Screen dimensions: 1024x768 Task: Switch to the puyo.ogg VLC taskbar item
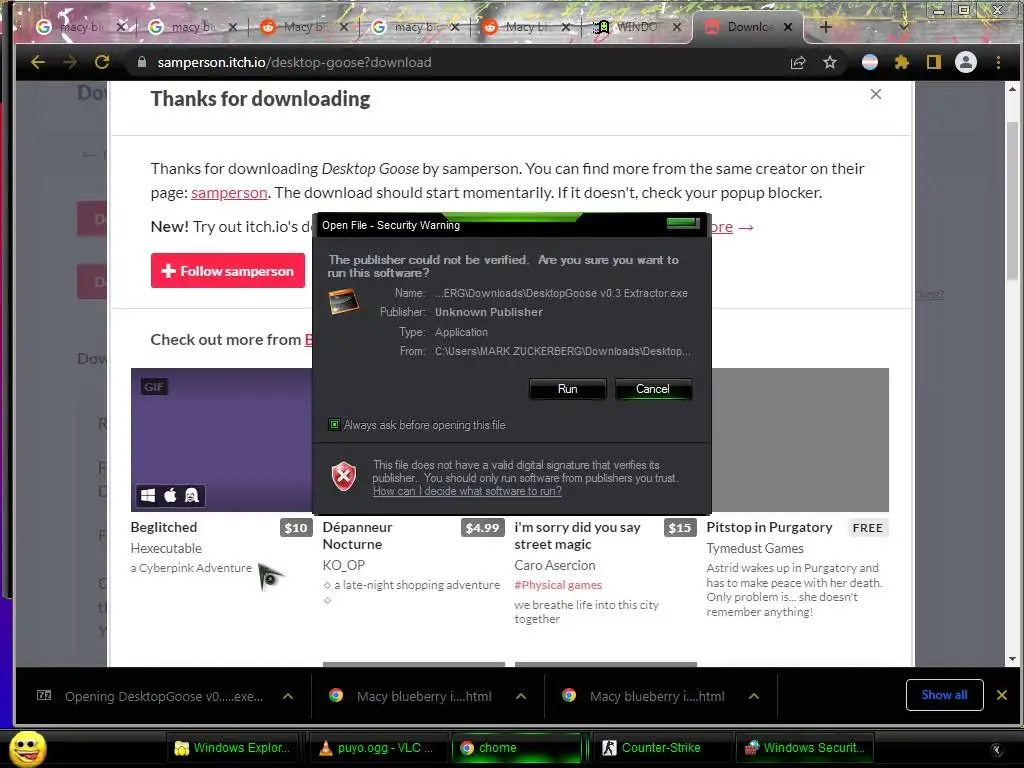377,748
